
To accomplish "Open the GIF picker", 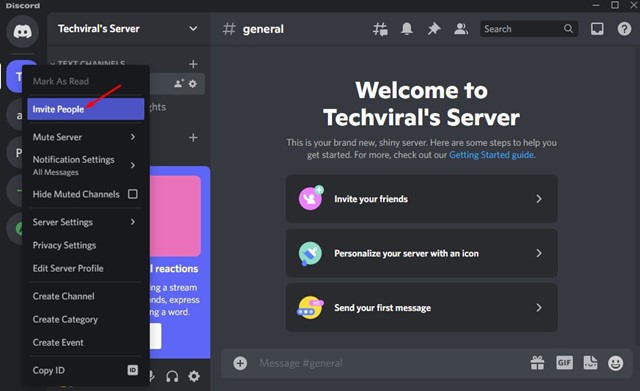I will tap(564, 363).
